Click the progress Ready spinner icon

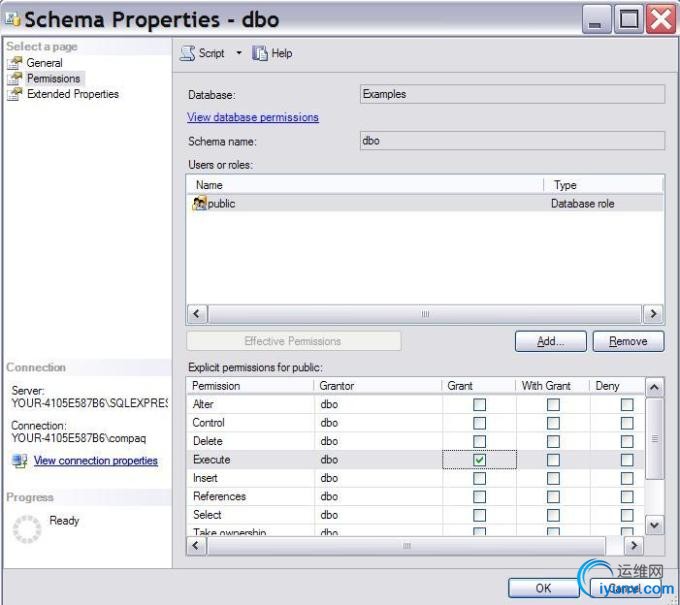pyautogui.click(x=27, y=529)
